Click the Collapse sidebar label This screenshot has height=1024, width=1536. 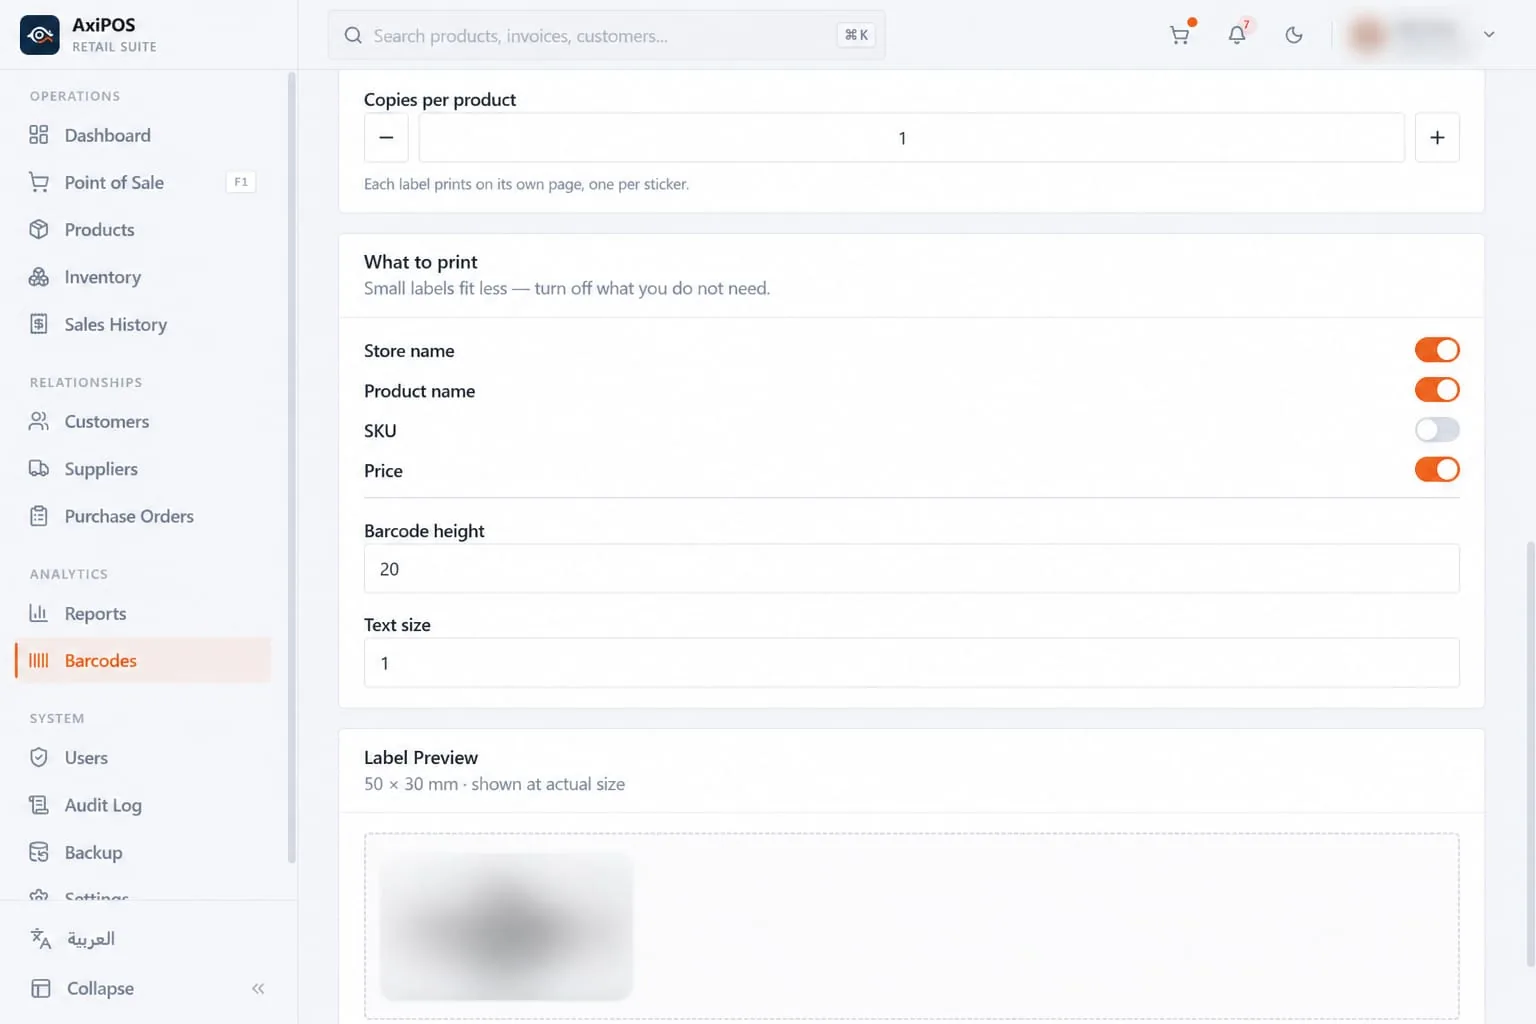(x=100, y=989)
